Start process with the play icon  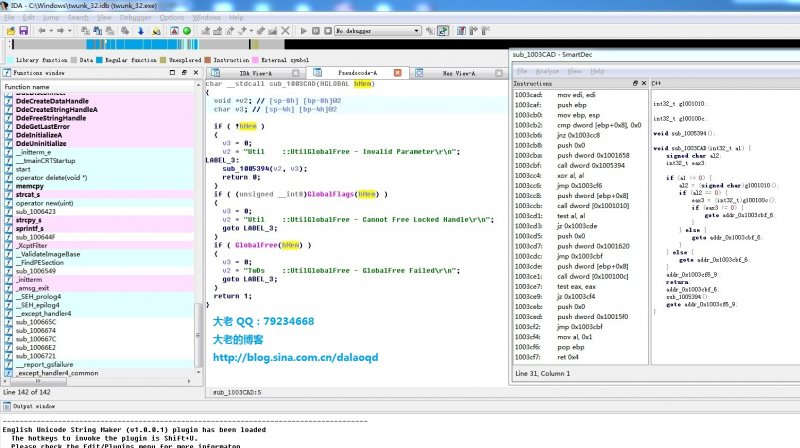point(304,31)
